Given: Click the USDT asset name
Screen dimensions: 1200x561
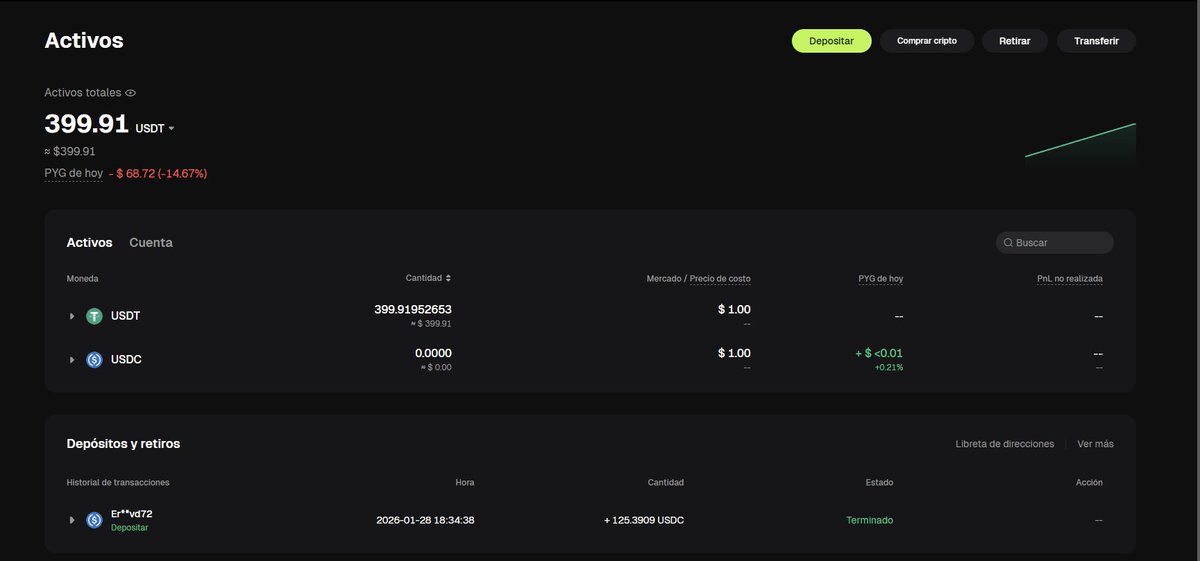Looking at the screenshot, I should (x=126, y=316).
